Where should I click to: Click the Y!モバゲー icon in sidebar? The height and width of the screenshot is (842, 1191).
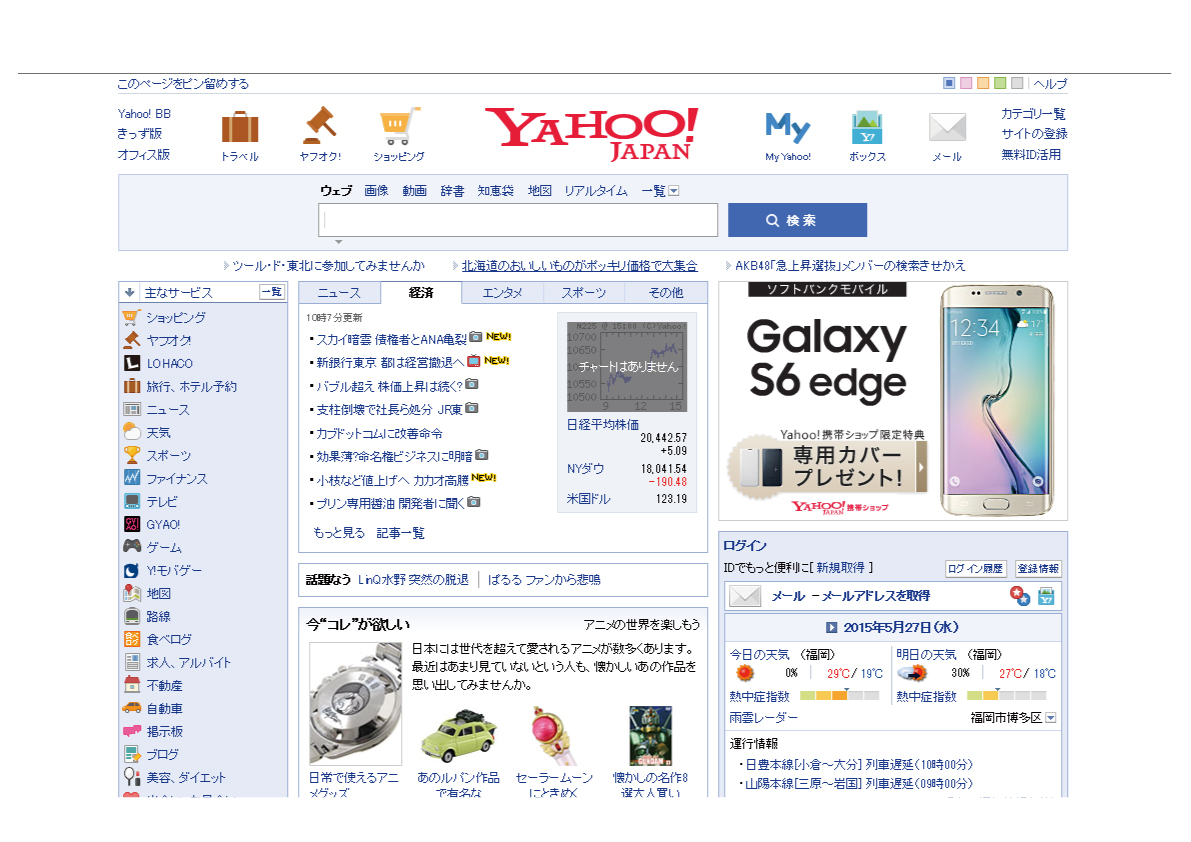(x=132, y=570)
